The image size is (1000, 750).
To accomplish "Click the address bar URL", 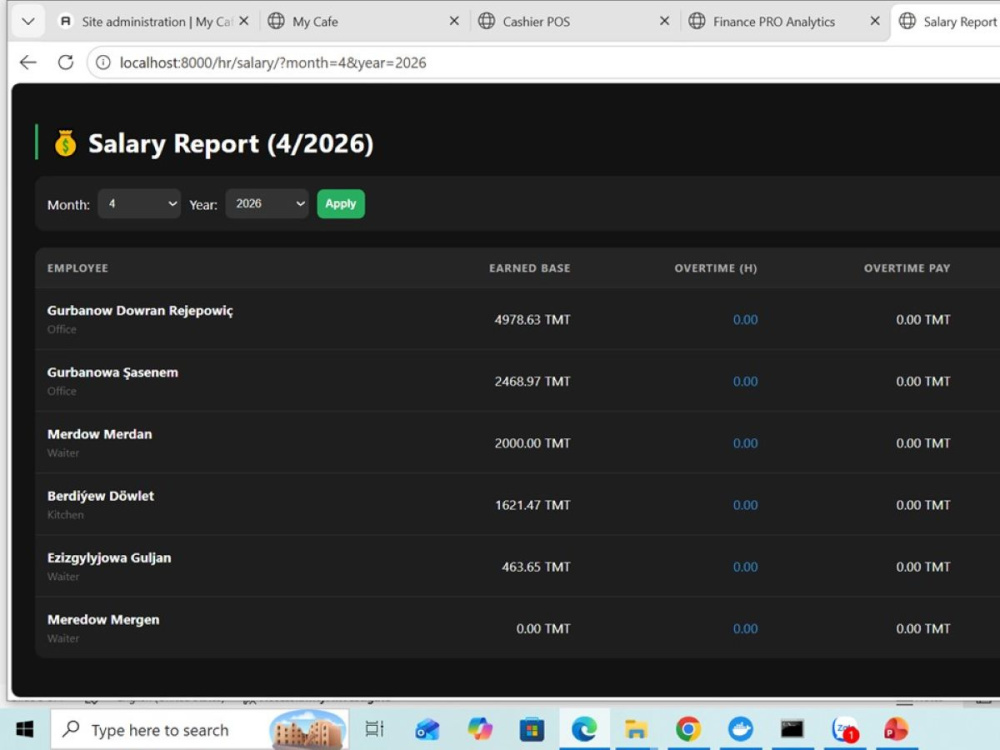I will tap(273, 62).
